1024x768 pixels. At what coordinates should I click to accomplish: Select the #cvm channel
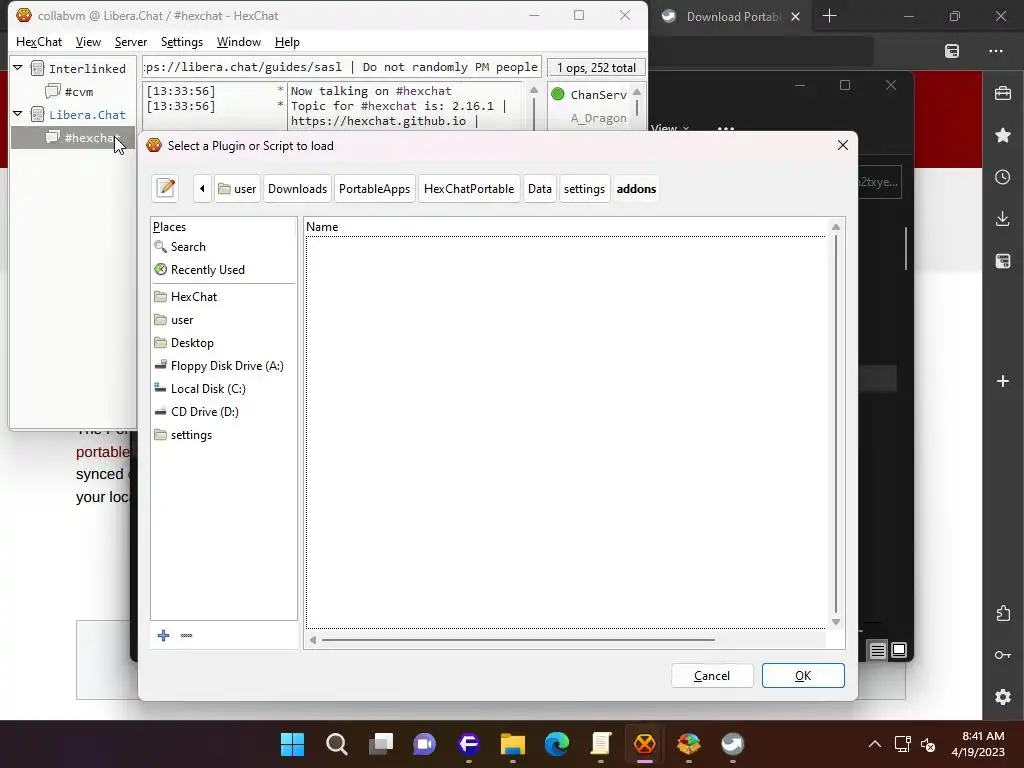tap(78, 91)
